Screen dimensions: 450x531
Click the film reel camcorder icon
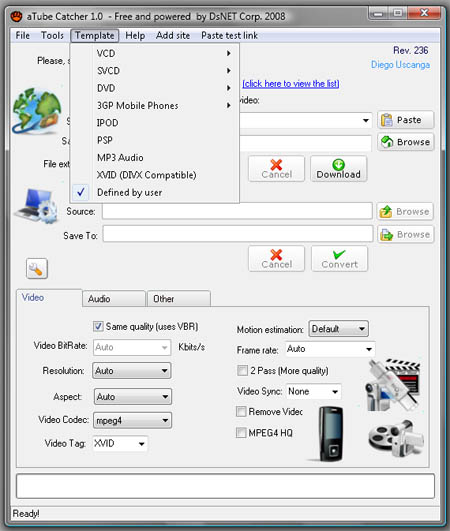tap(395, 439)
